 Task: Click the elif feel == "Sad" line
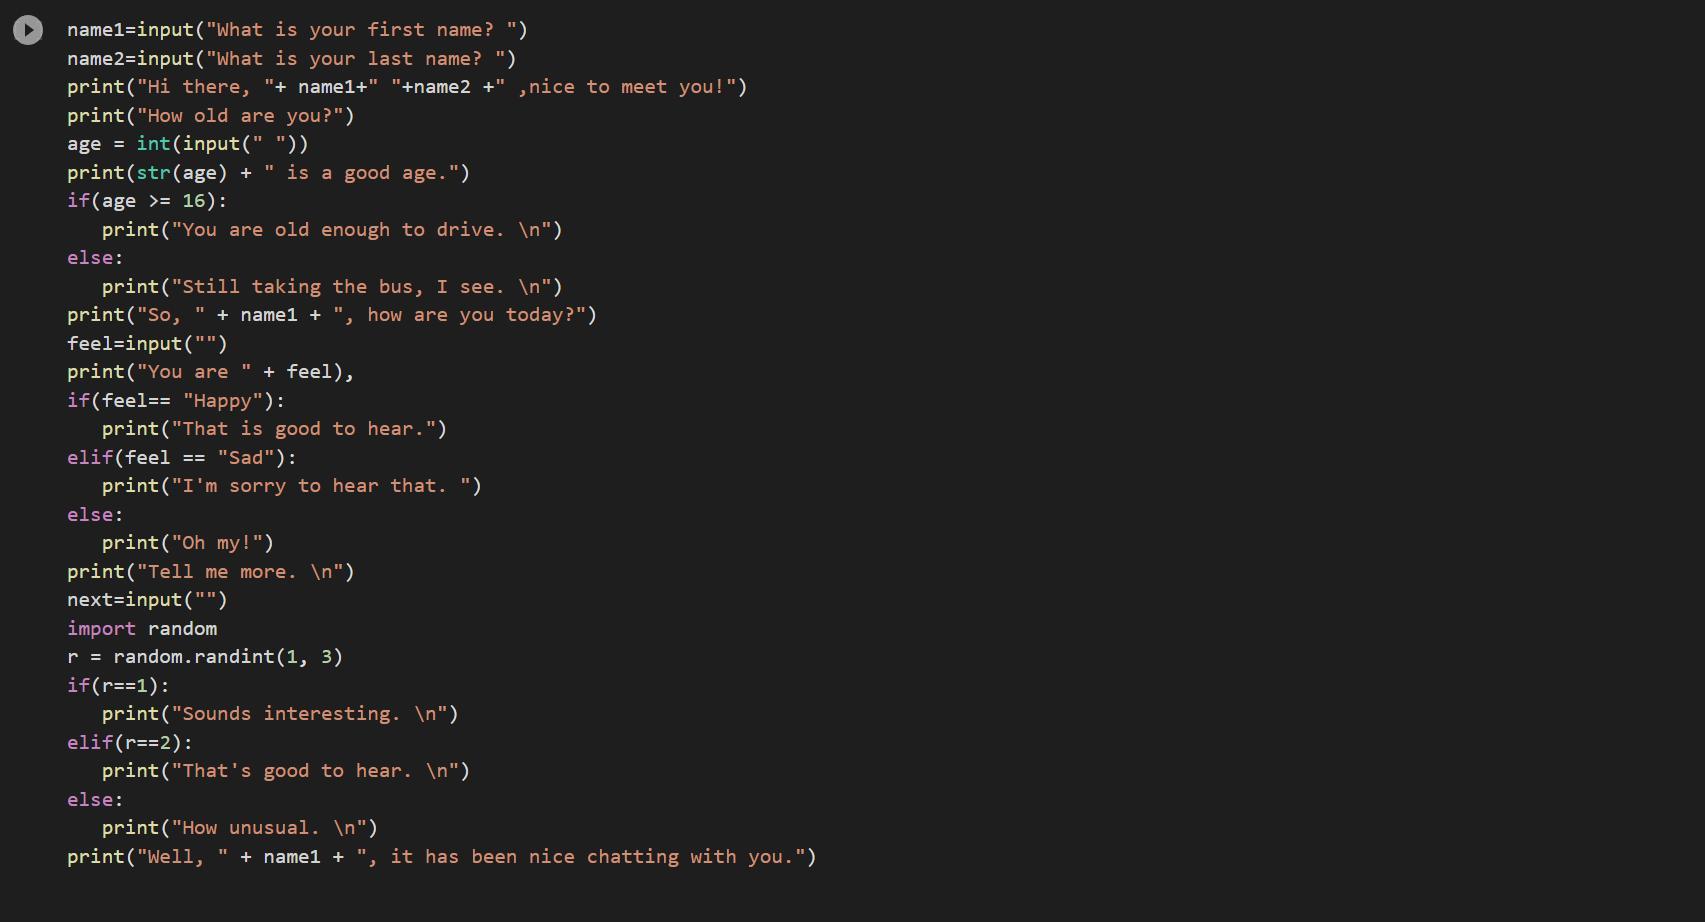pos(182,458)
